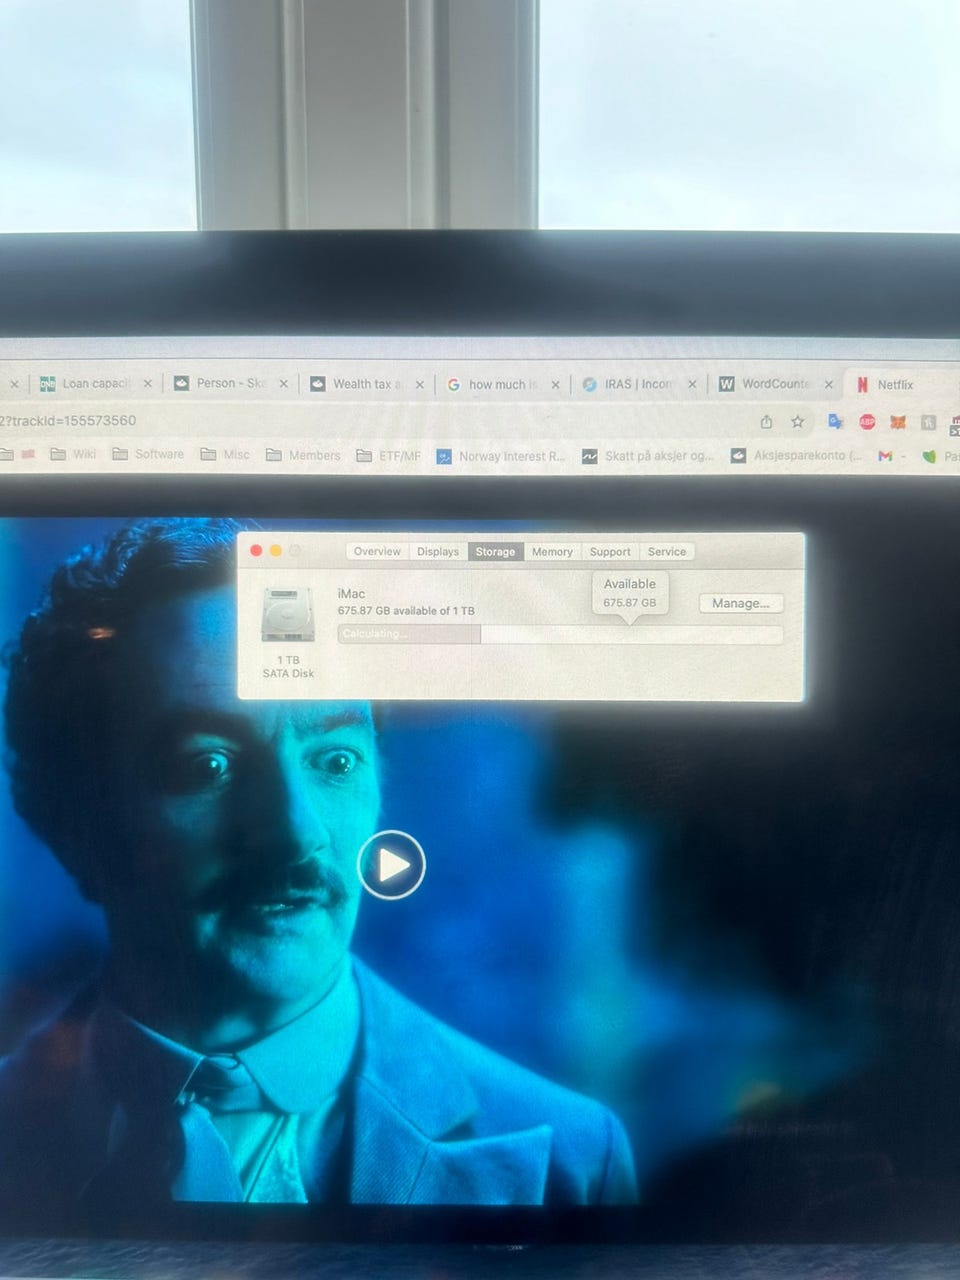Click the '675.87 GB available of 1 TB' text
This screenshot has width=960, height=1280.
406,611
